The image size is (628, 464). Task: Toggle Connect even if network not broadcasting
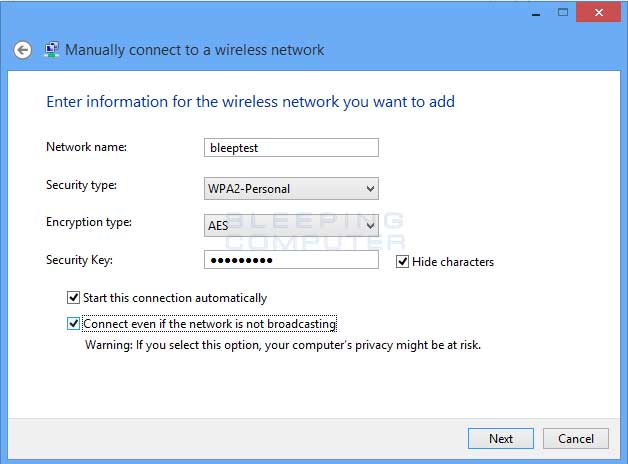[x=73, y=323]
